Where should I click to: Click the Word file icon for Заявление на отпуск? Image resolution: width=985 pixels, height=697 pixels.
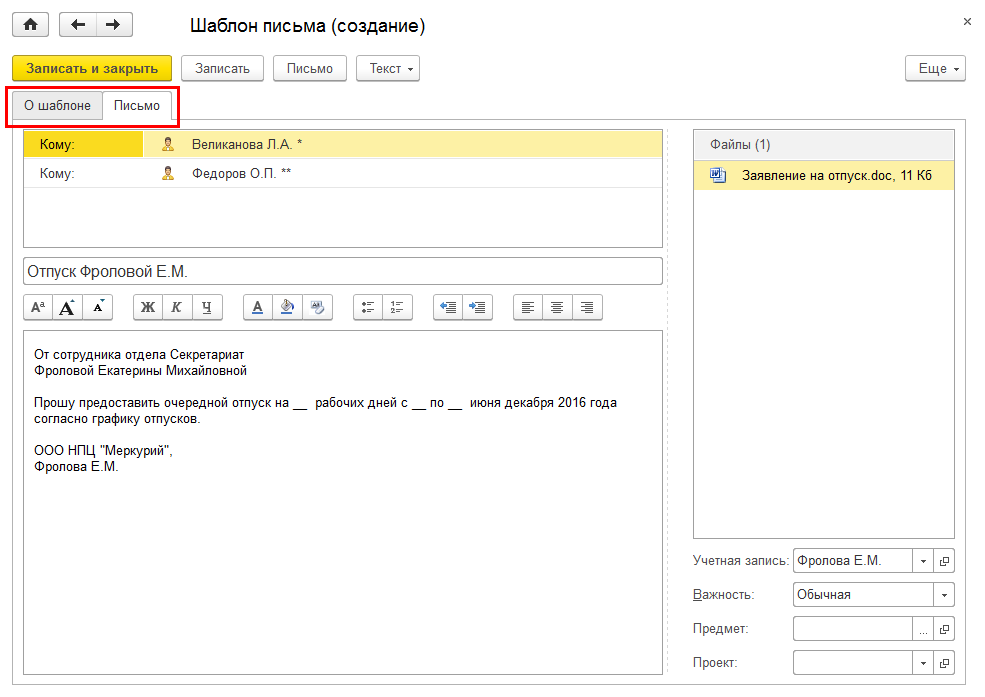717,175
